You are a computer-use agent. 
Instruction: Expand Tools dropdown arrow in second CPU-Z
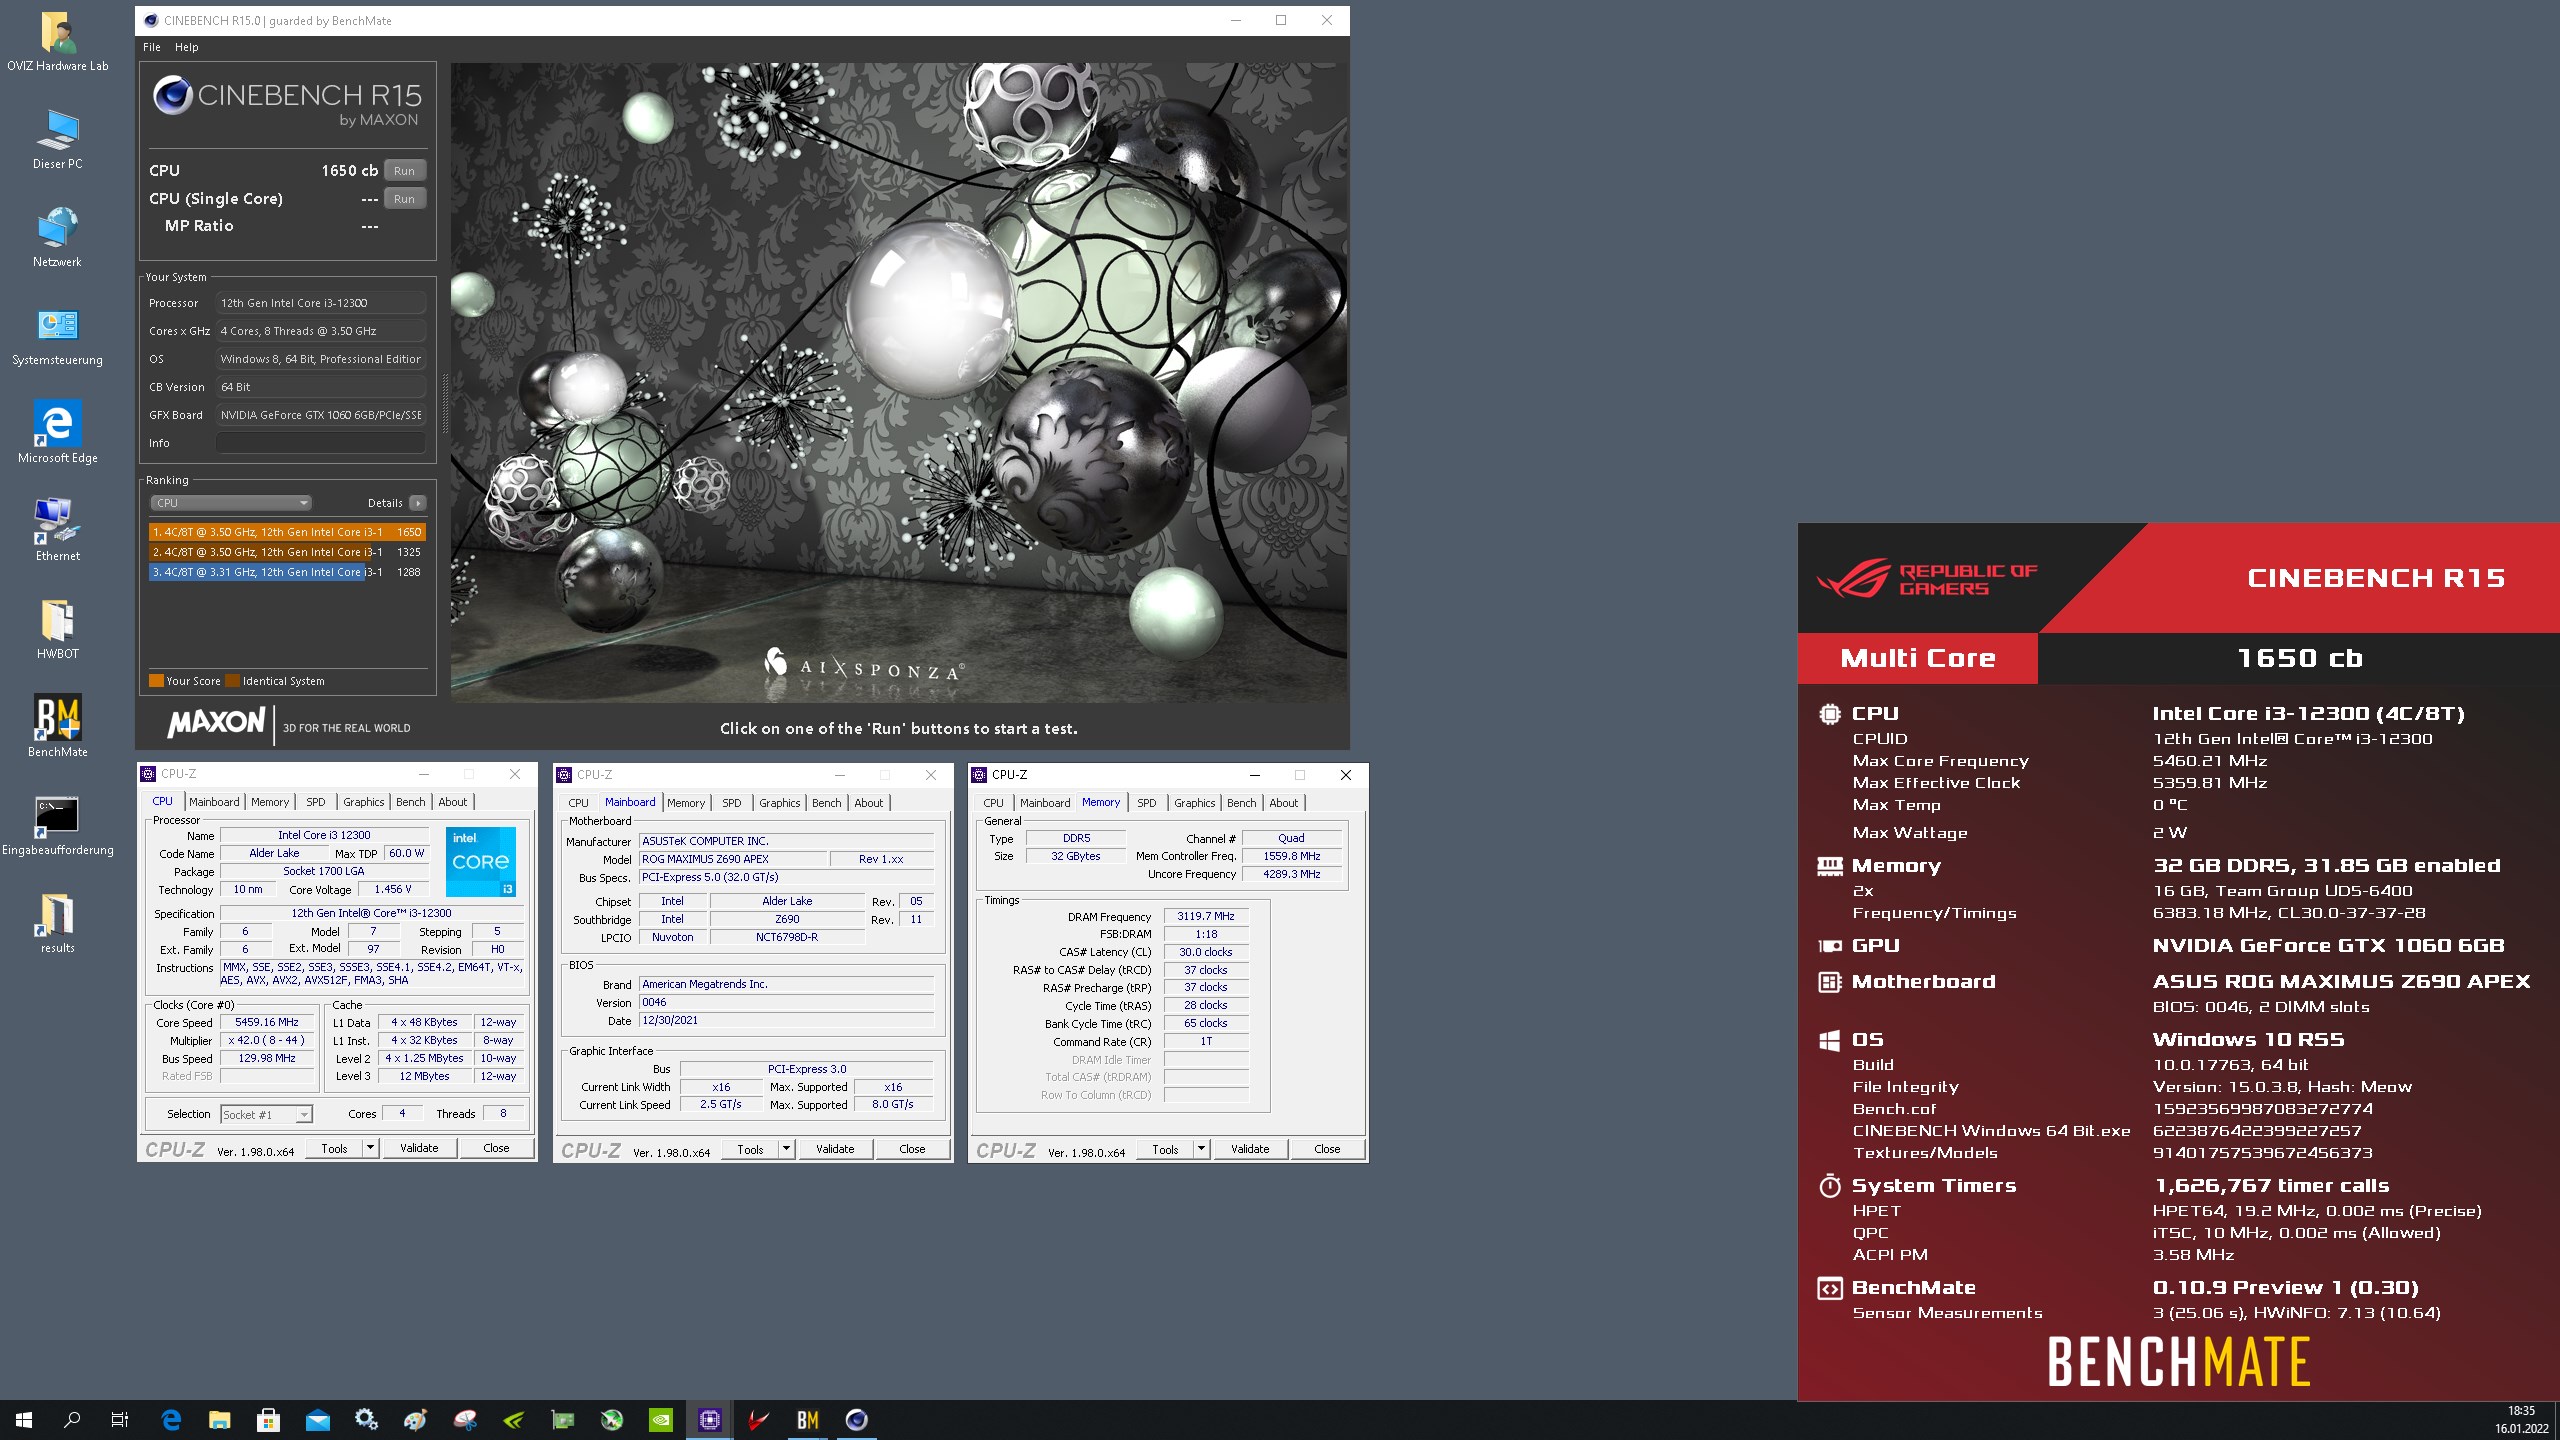coord(786,1149)
